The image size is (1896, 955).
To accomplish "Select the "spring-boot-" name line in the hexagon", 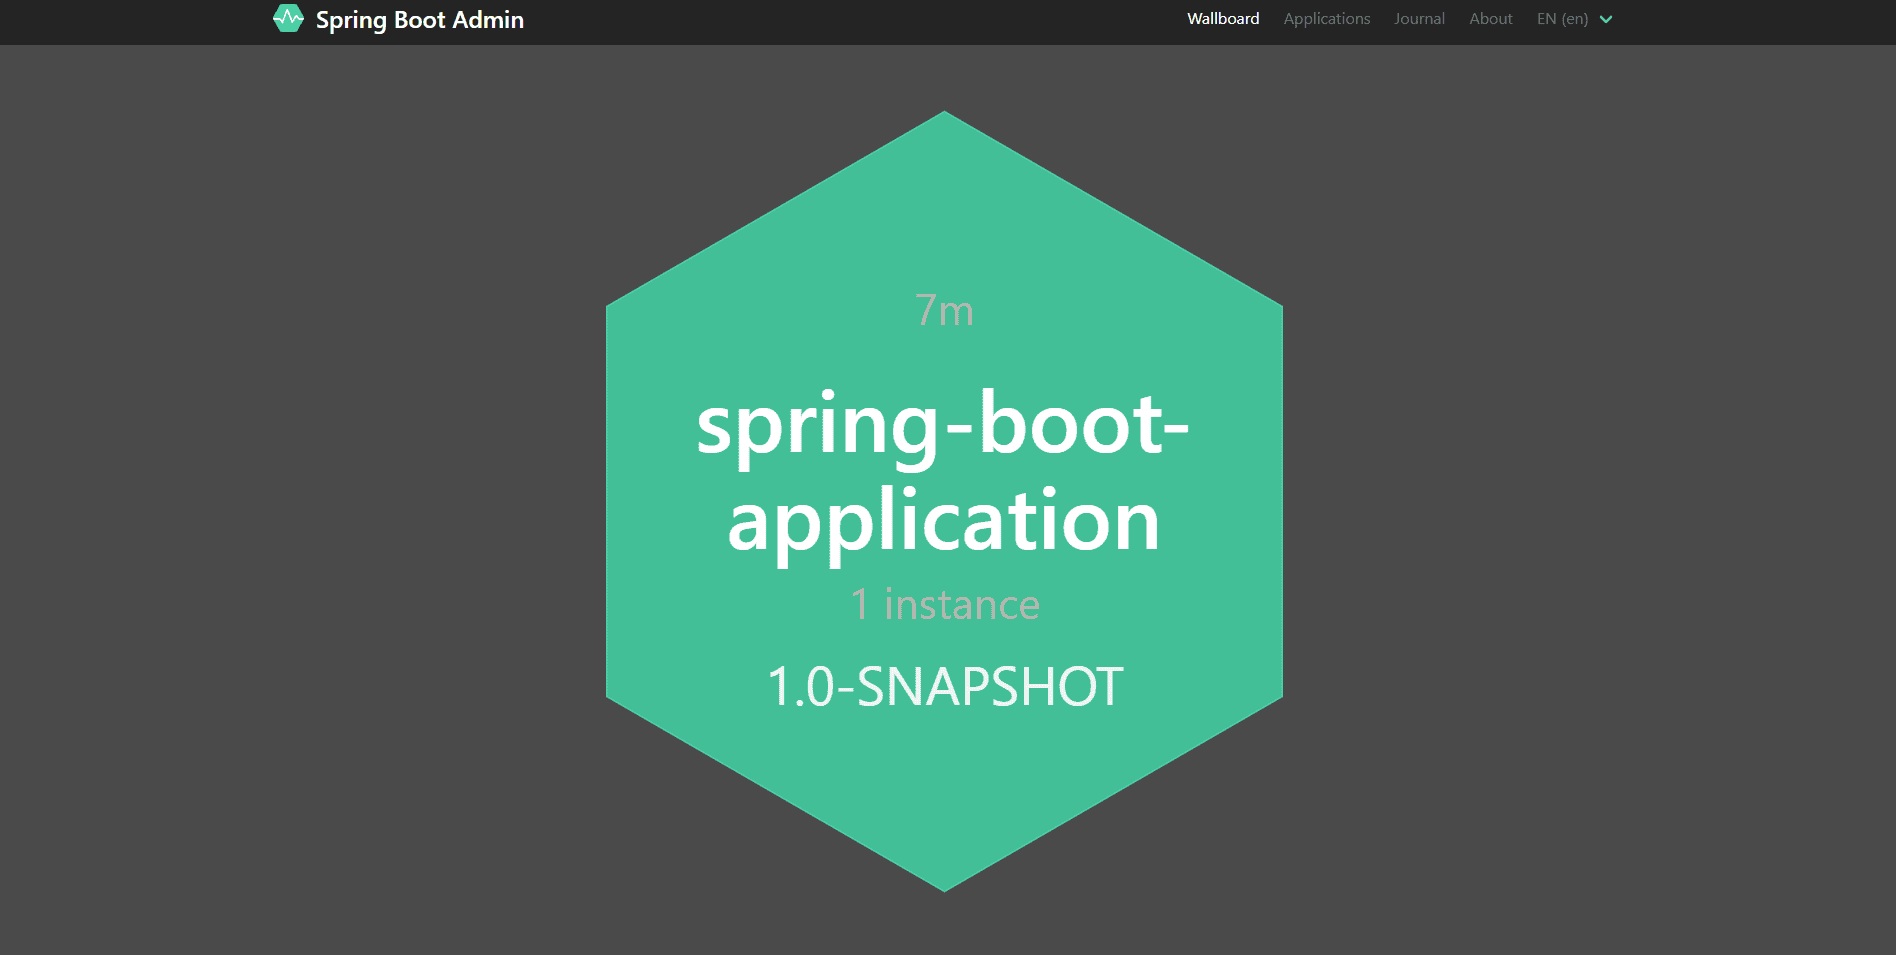I will (x=943, y=424).
